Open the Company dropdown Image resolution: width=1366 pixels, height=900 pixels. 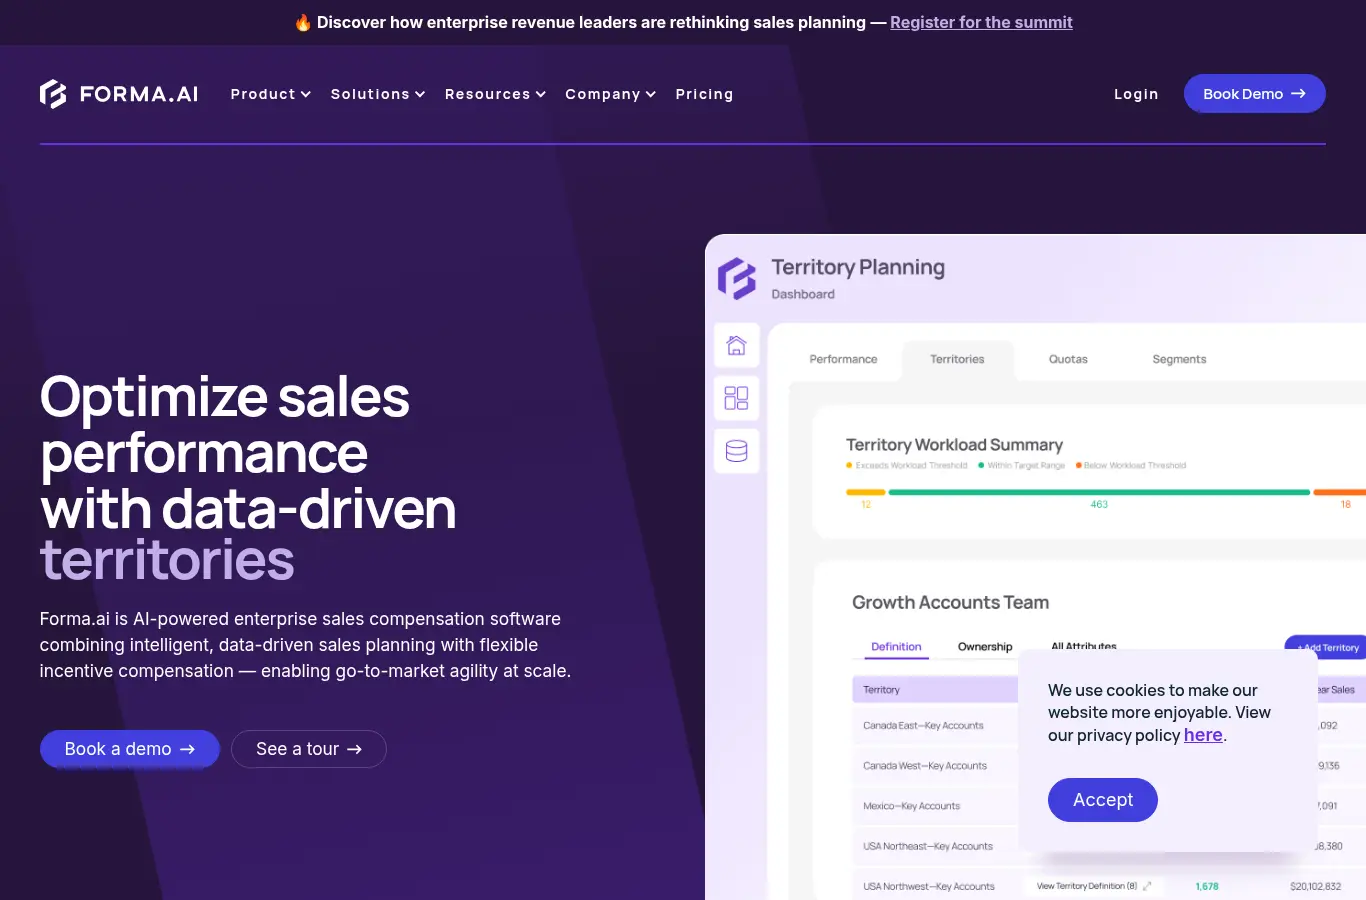pos(610,94)
